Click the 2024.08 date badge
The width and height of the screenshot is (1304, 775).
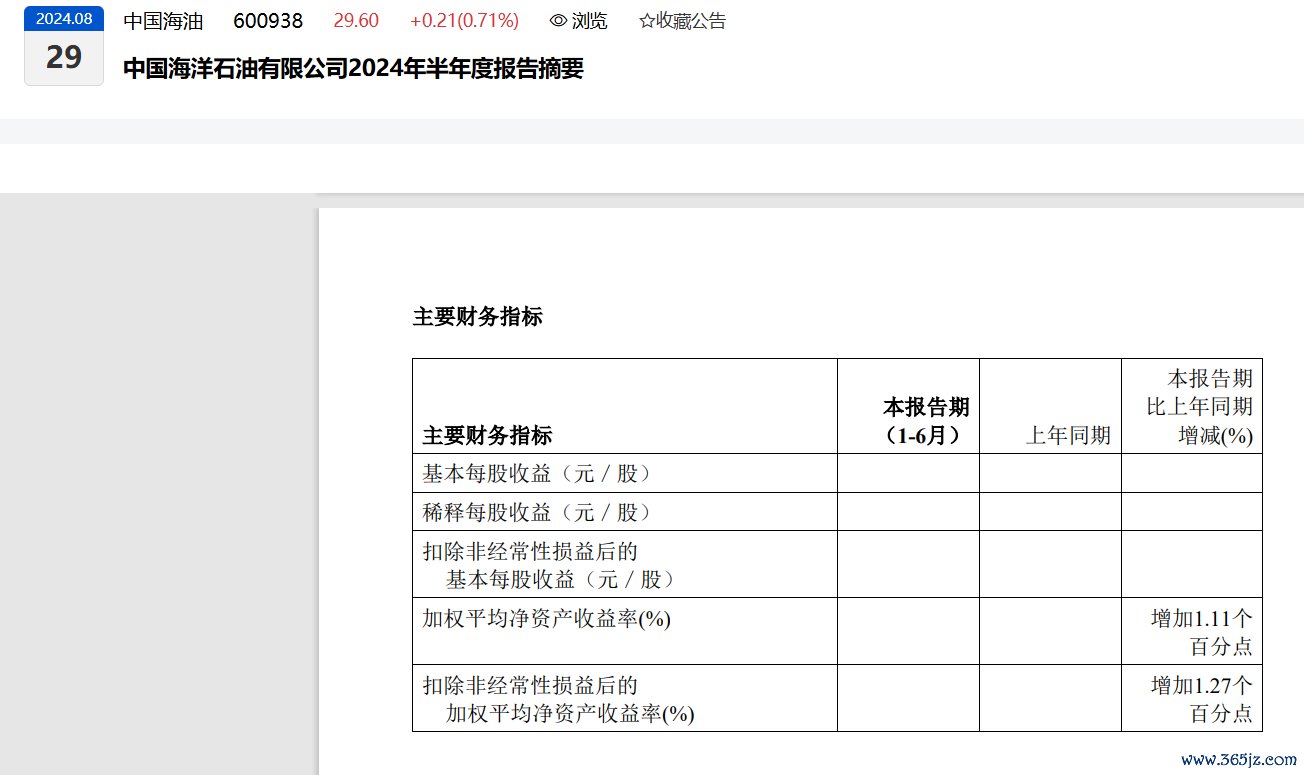point(64,18)
